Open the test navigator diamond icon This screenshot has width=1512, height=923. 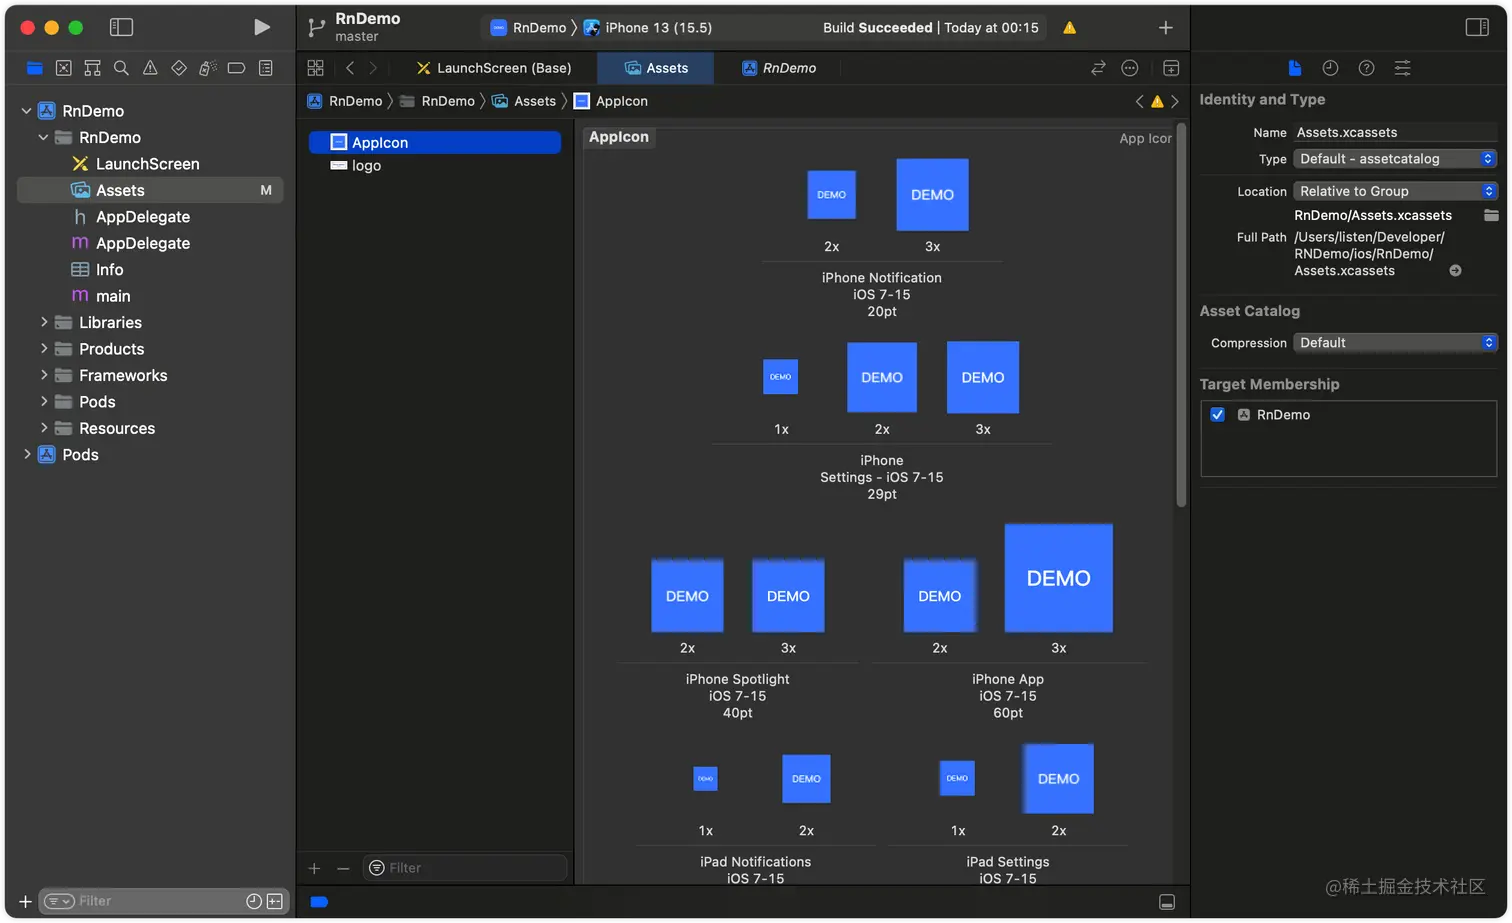point(179,68)
